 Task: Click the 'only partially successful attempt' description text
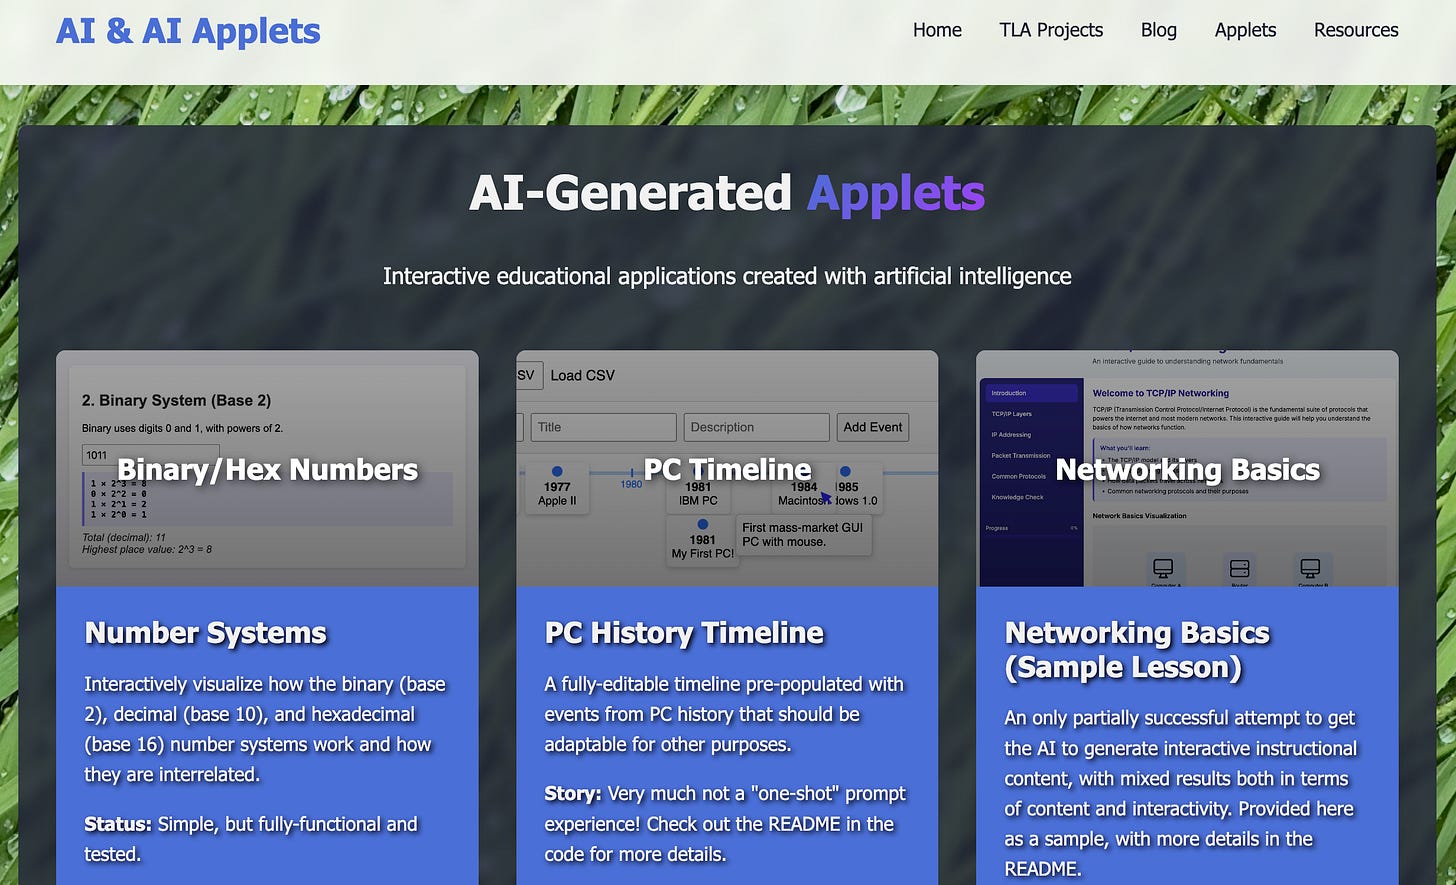point(1181,793)
